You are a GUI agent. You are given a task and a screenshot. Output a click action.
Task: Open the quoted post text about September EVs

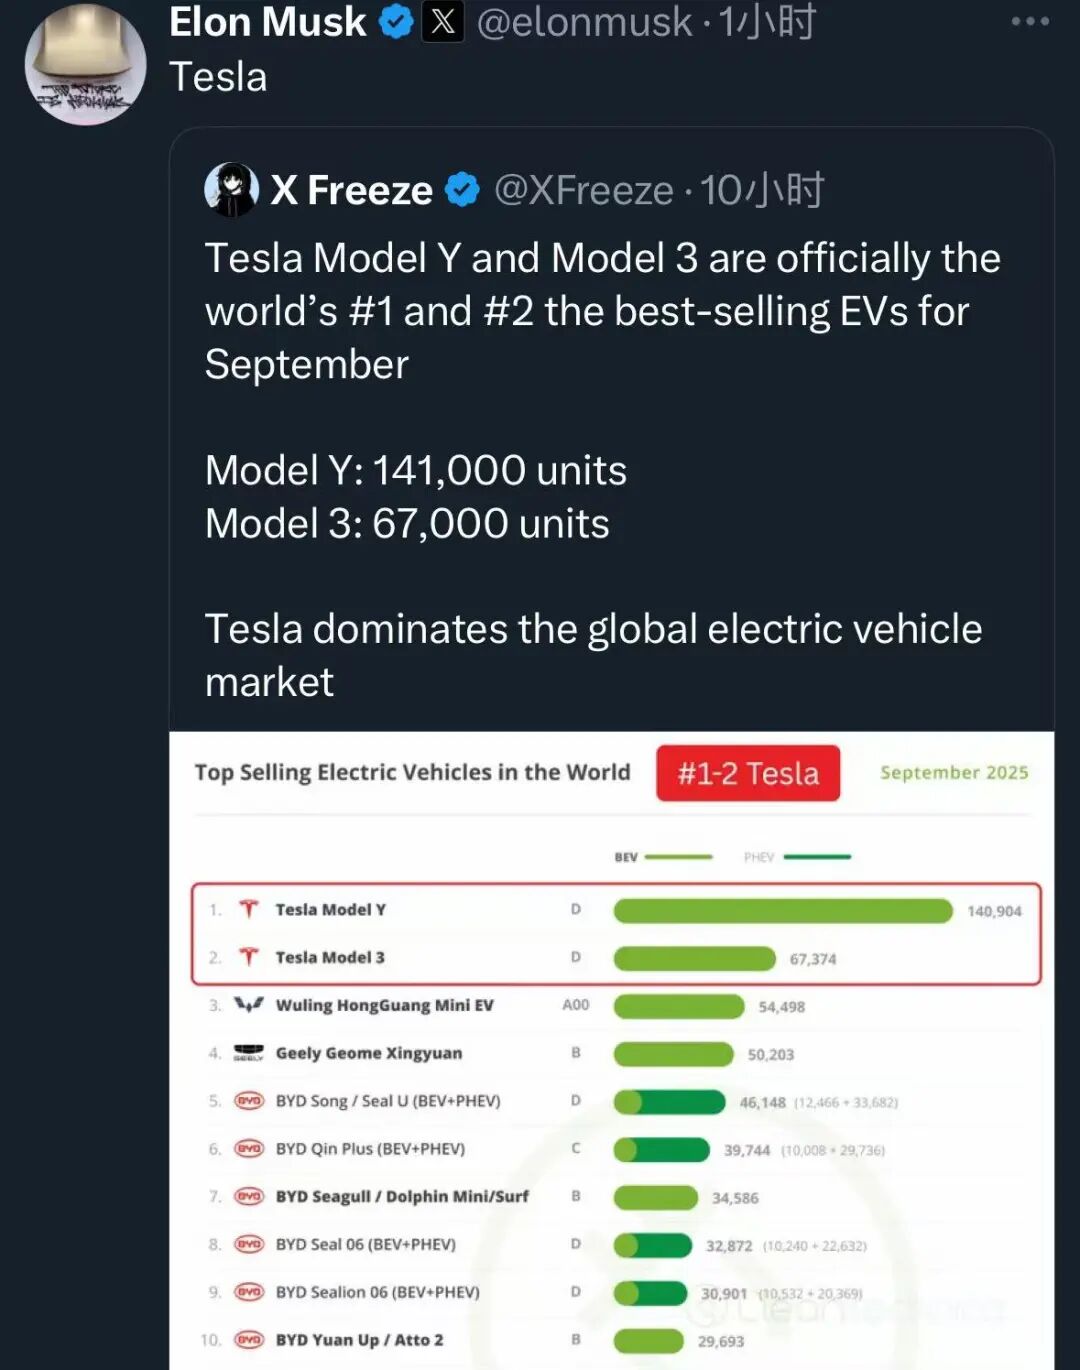[x=602, y=311]
